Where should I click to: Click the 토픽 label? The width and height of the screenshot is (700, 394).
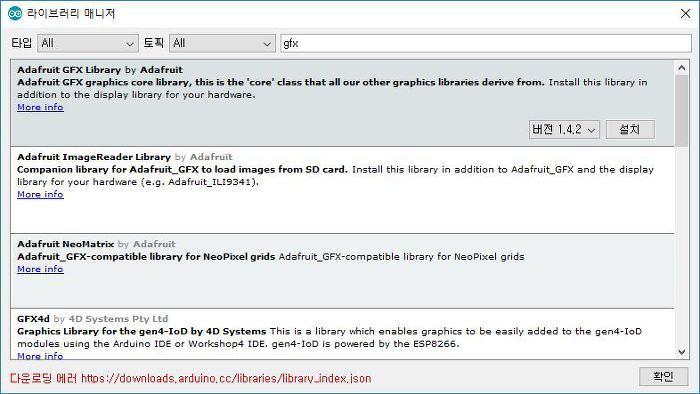(154, 43)
